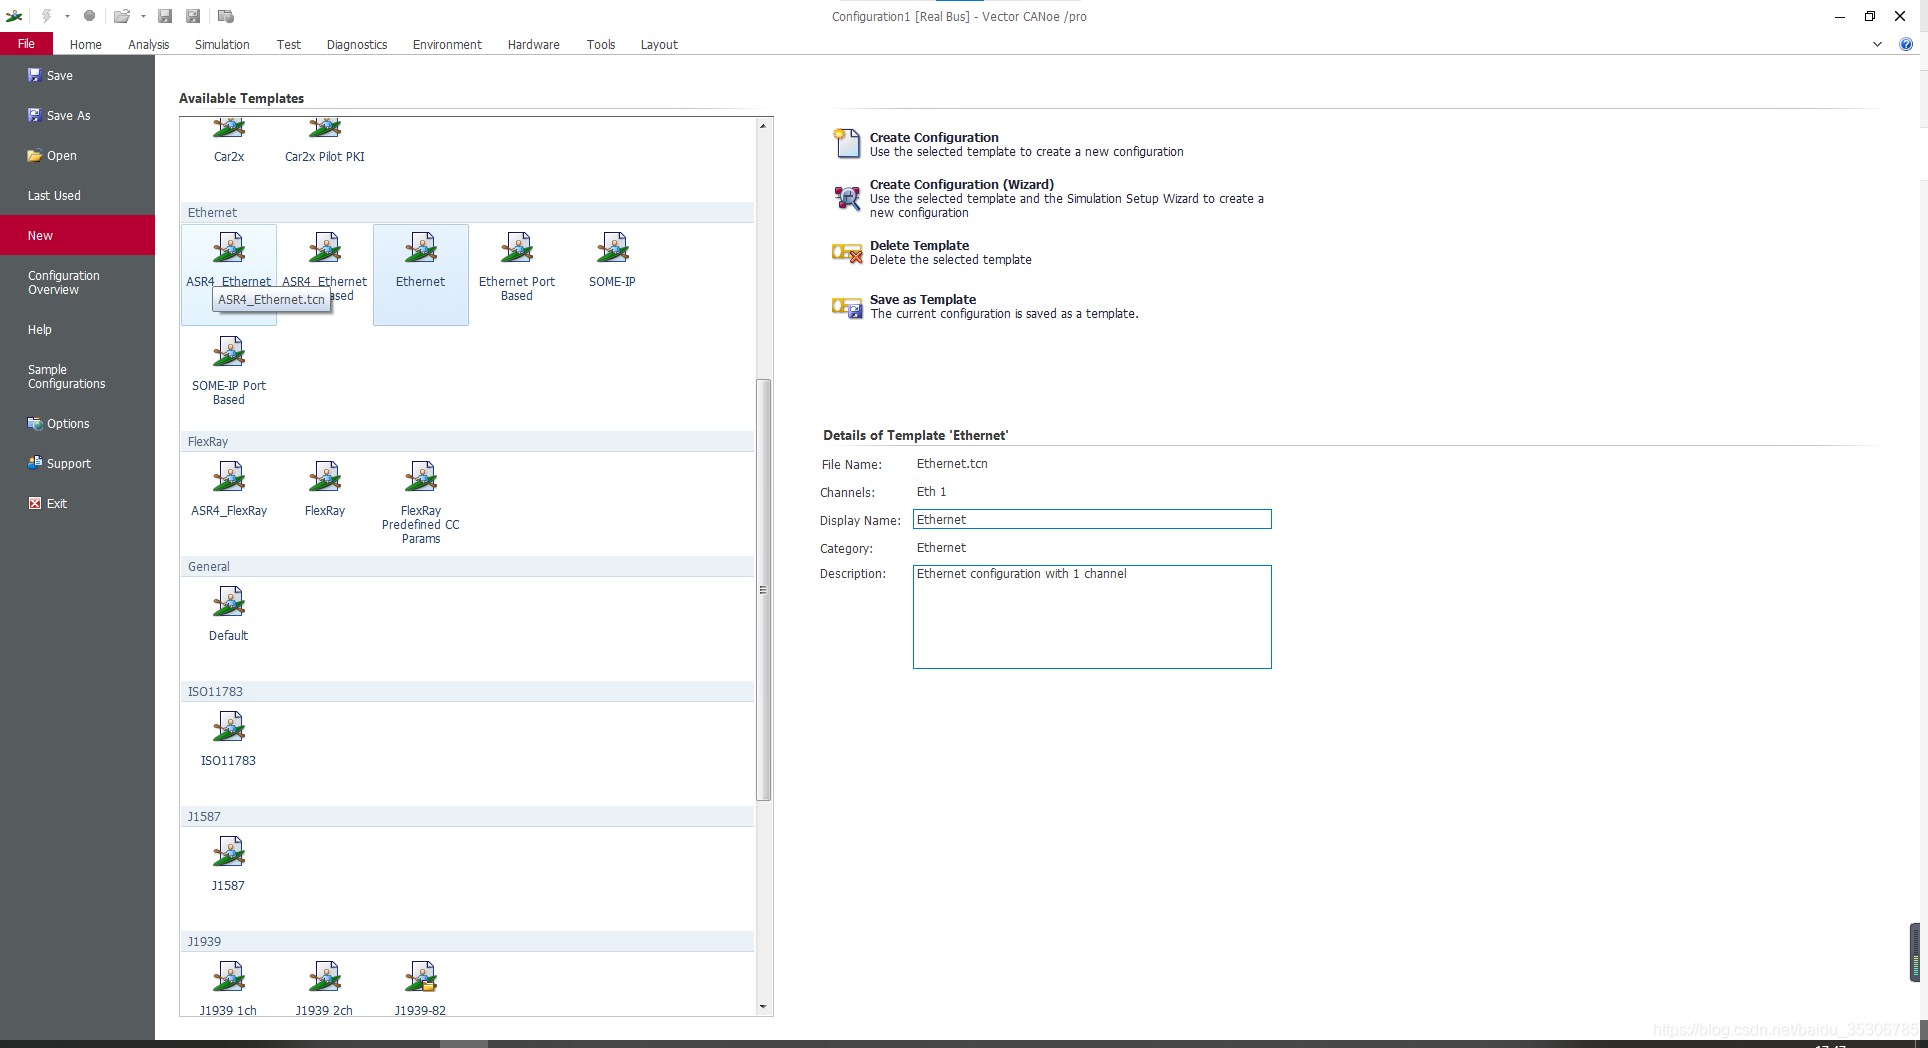
Task: Click the template list scroll-up arrow
Action: [x=763, y=126]
